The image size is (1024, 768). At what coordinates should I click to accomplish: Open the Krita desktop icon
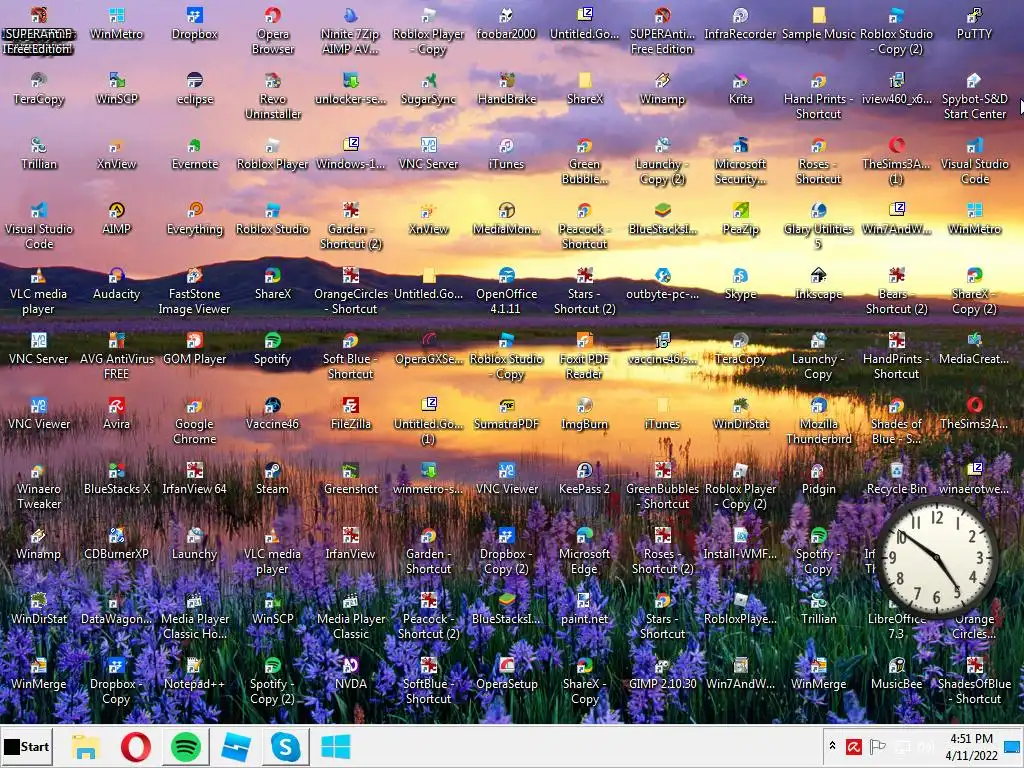point(740,89)
